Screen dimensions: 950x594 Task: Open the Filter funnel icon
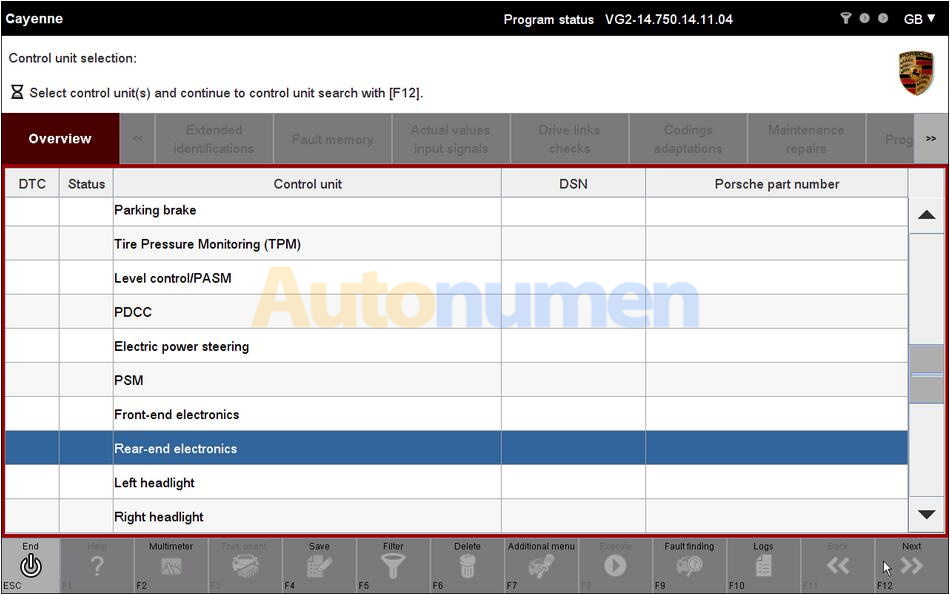(393, 566)
